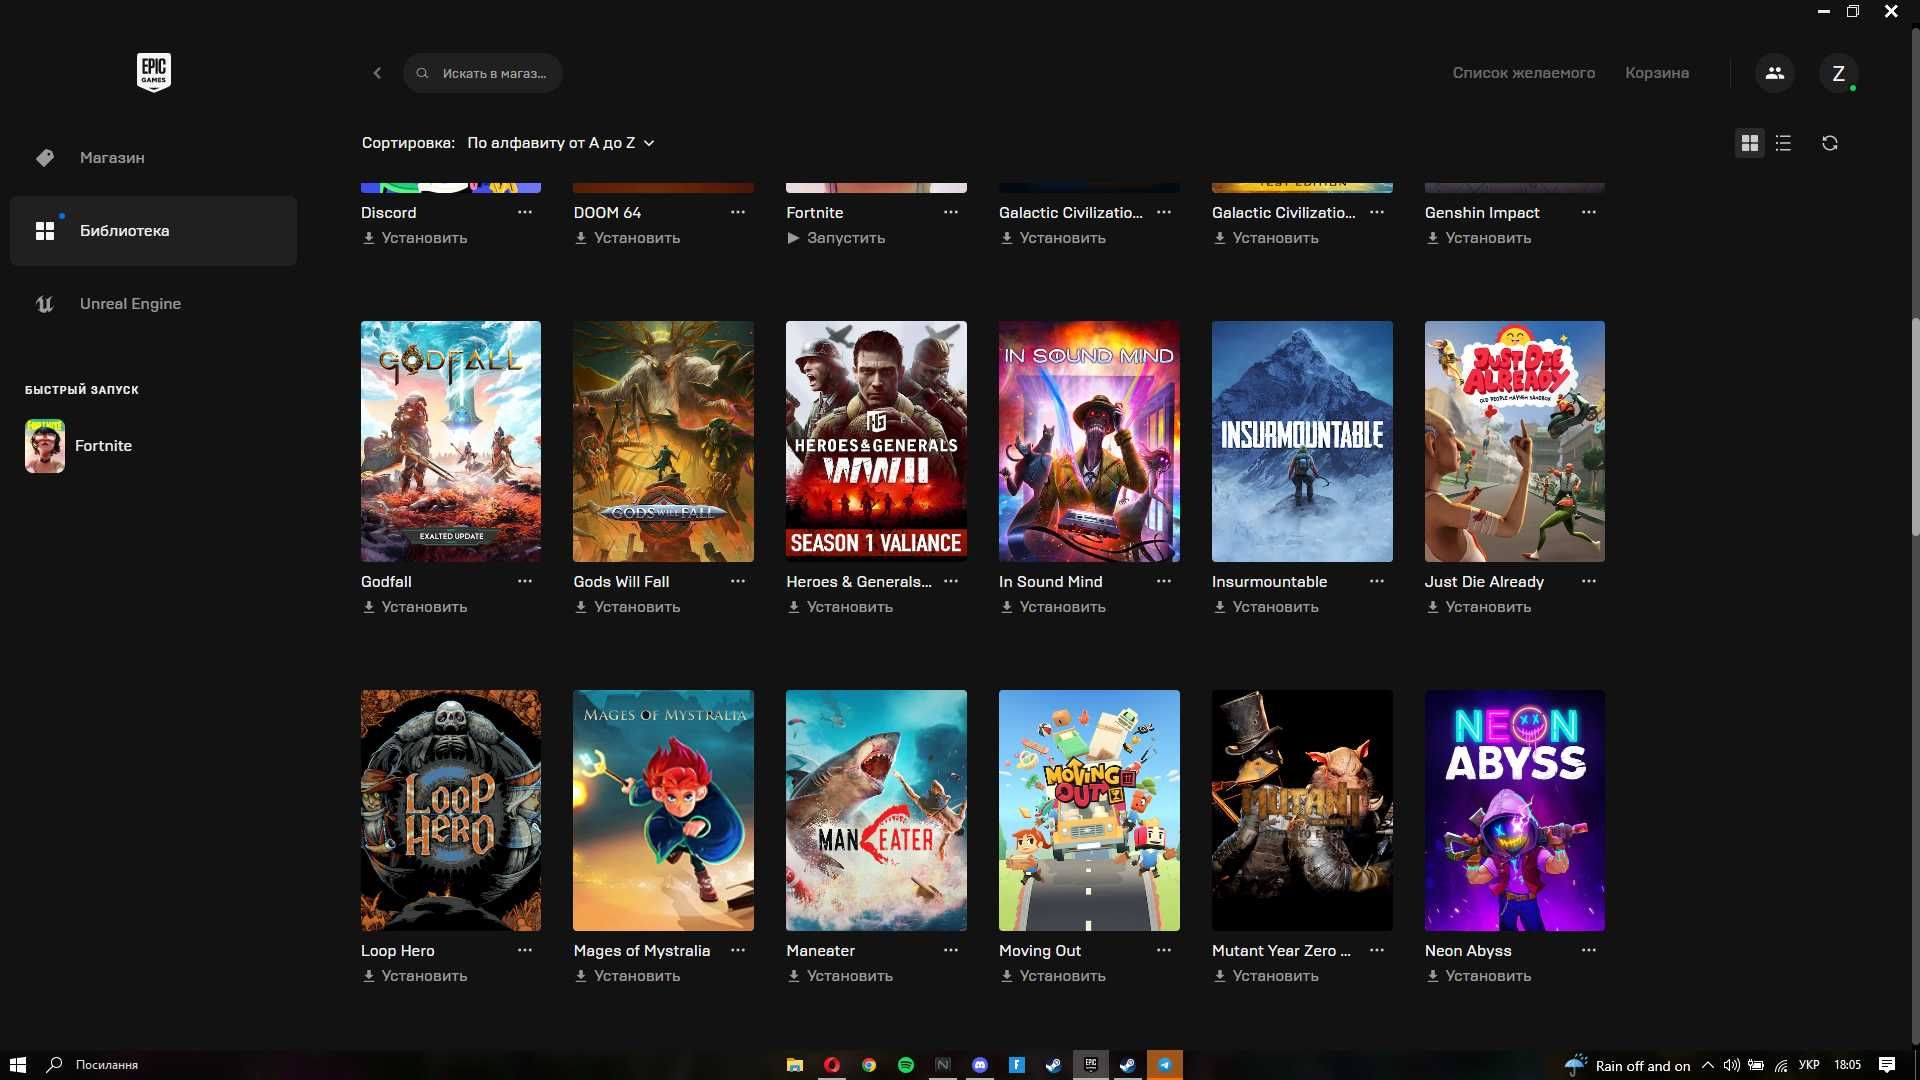Open the volume icon in system tray
The height and width of the screenshot is (1080, 1920).
tap(1731, 1065)
